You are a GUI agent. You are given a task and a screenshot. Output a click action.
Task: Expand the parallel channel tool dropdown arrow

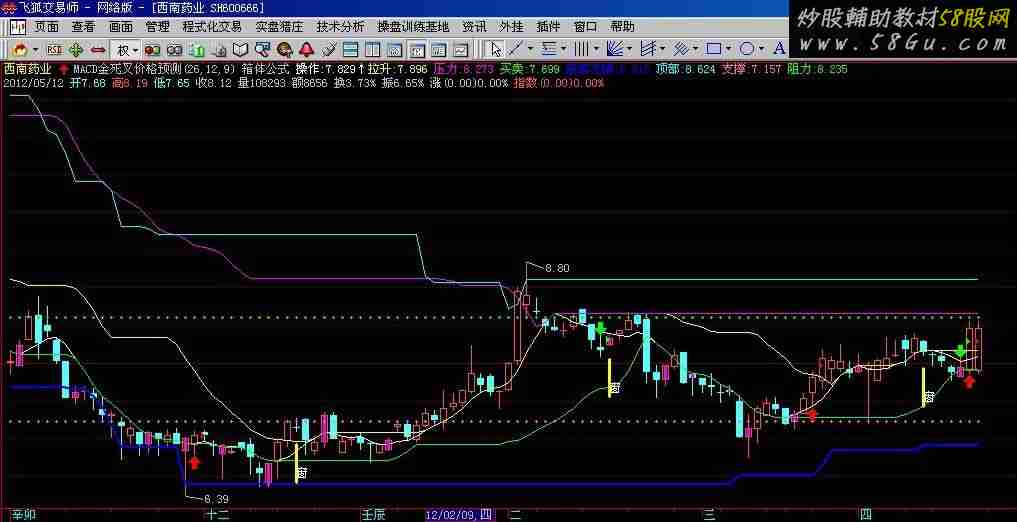pos(662,50)
